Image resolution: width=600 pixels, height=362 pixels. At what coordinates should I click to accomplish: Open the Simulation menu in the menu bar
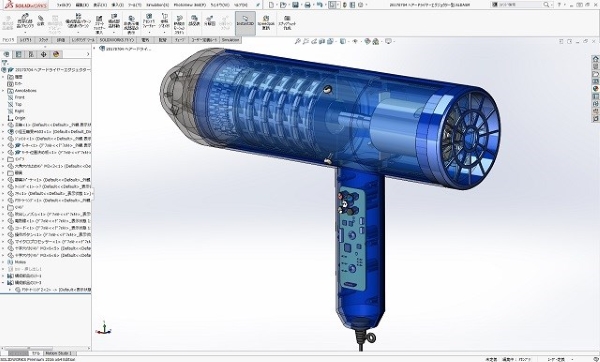coord(157,5)
